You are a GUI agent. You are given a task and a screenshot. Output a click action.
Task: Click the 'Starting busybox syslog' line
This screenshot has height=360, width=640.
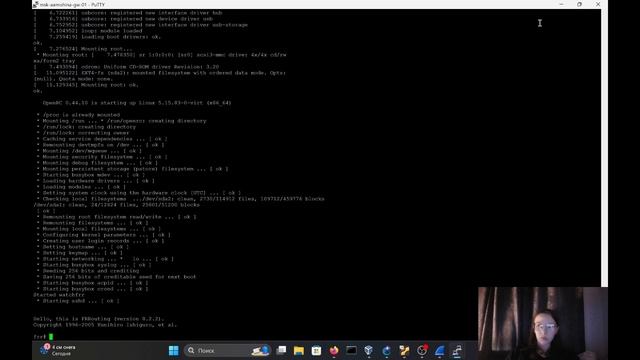tap(94, 265)
